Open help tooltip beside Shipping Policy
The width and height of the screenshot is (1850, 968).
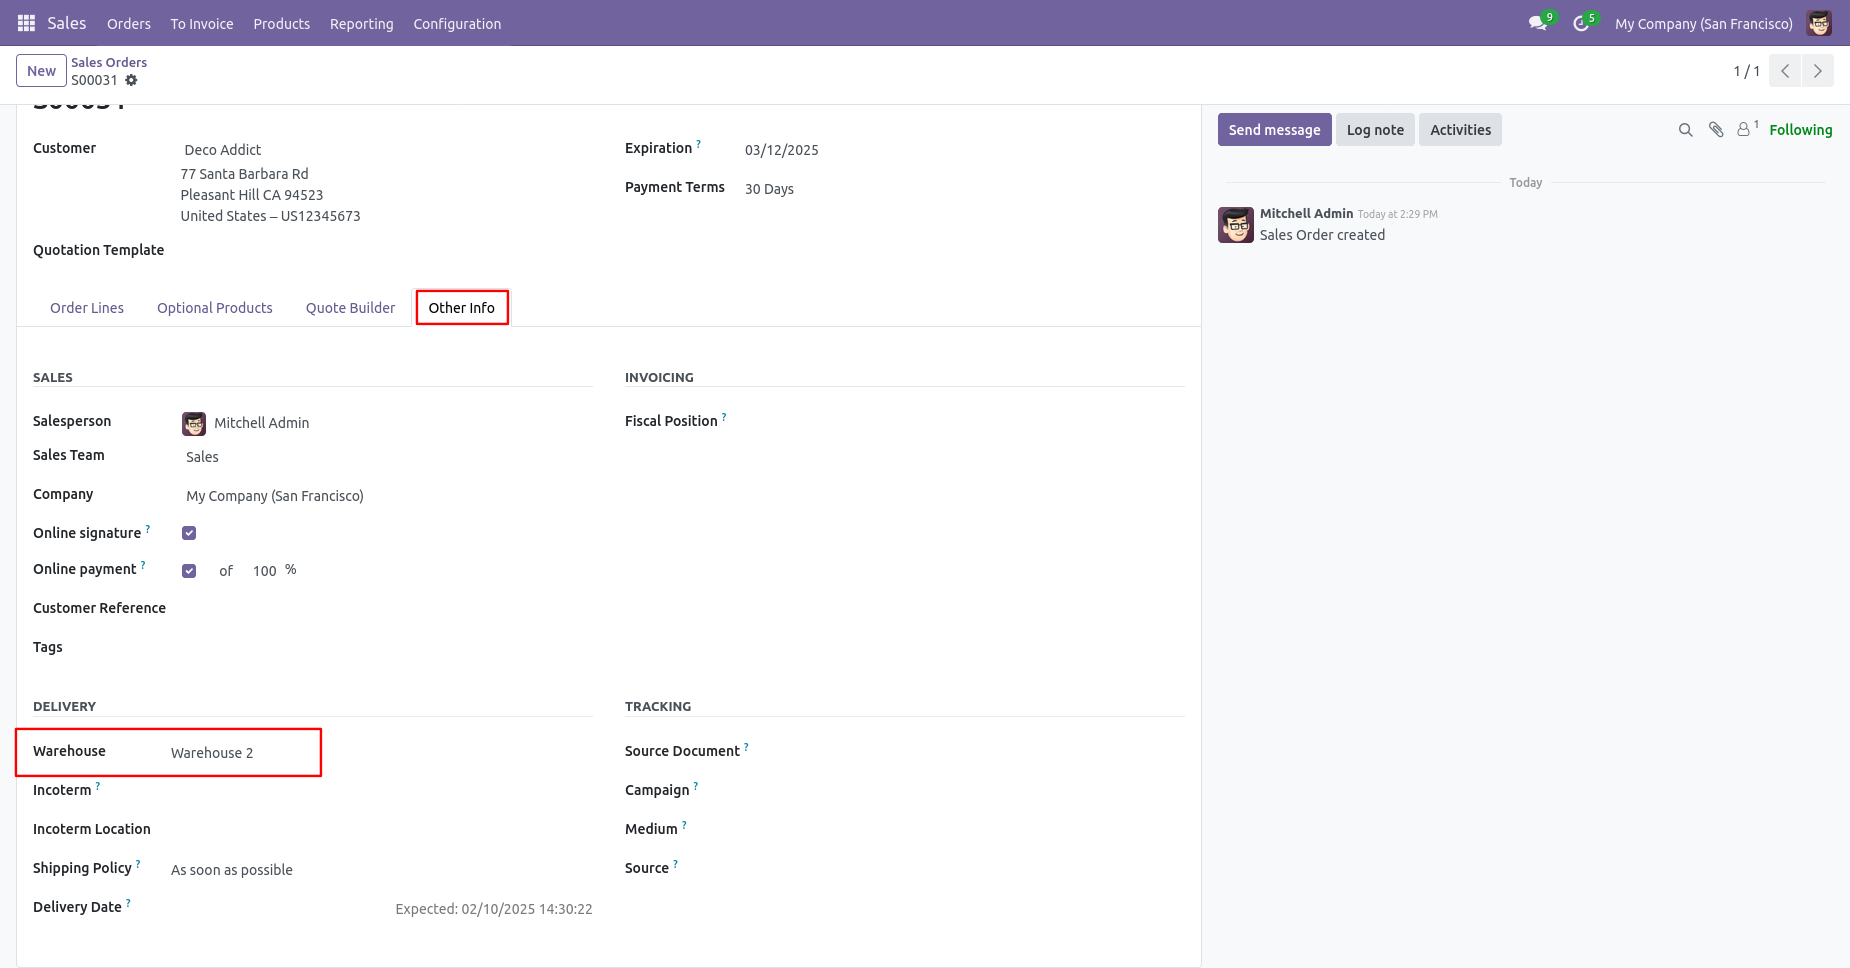[x=138, y=864]
